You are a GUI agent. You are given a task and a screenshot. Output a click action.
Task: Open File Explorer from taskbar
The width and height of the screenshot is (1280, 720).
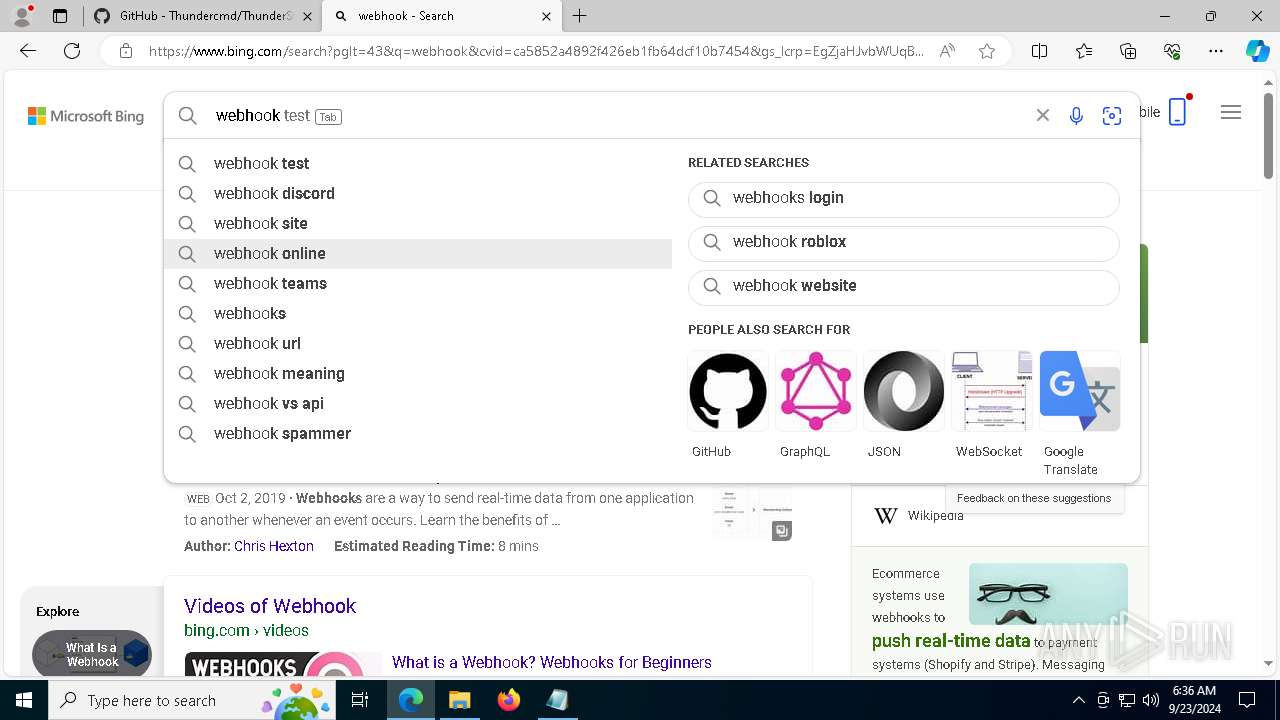pos(459,700)
